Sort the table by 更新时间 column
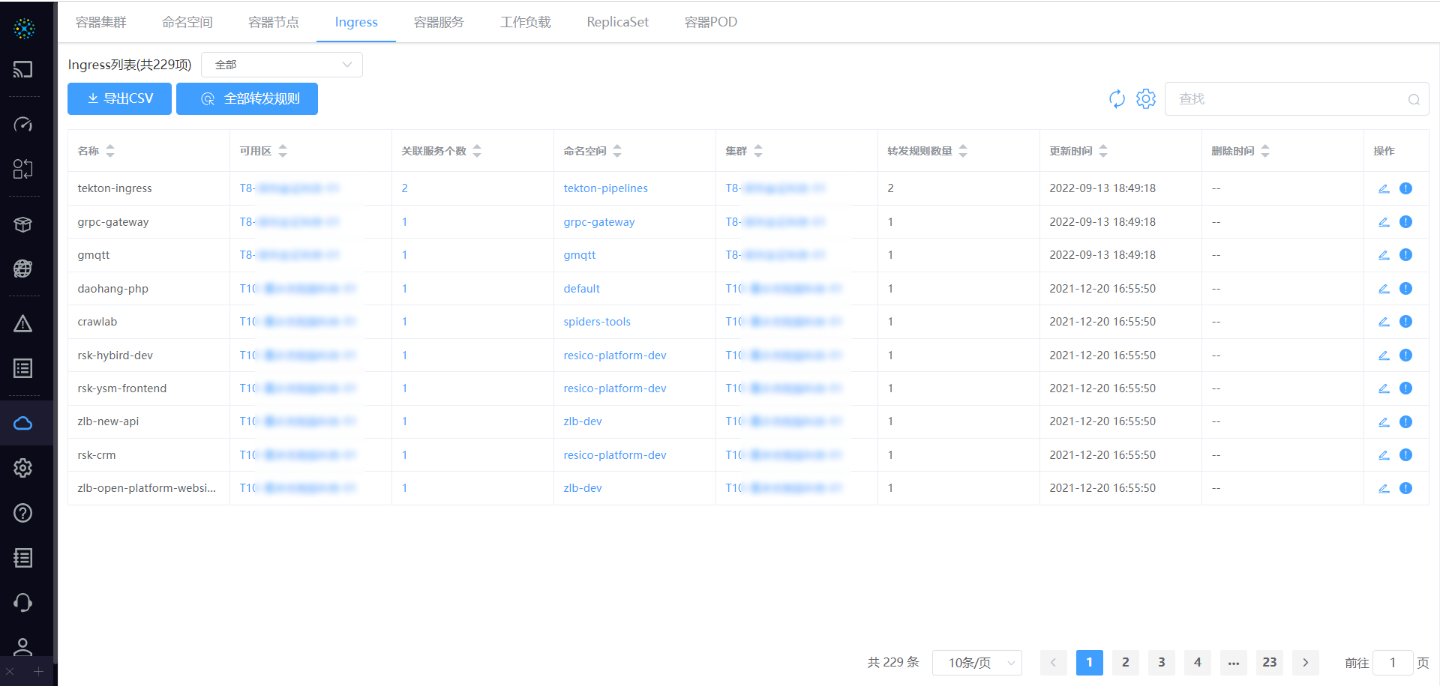The height and width of the screenshot is (686, 1440). 1103,151
